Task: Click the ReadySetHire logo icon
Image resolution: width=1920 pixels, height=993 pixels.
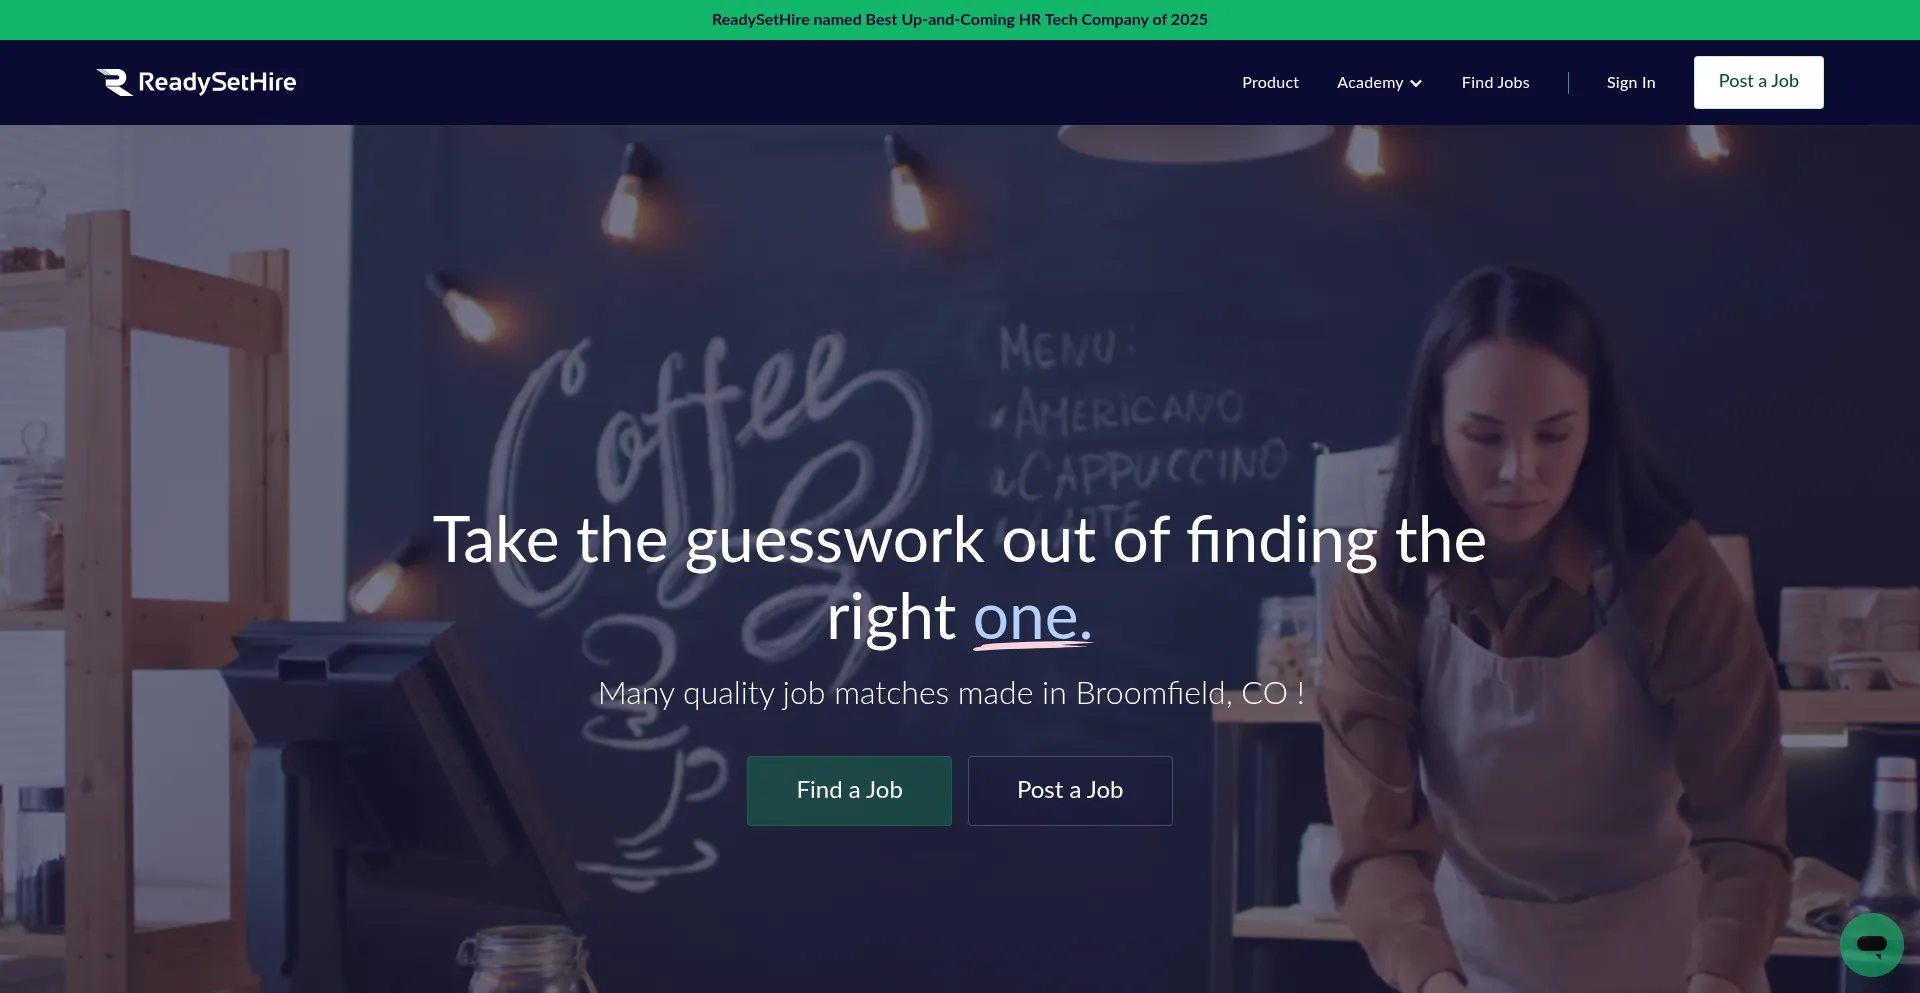Action: click(x=114, y=82)
